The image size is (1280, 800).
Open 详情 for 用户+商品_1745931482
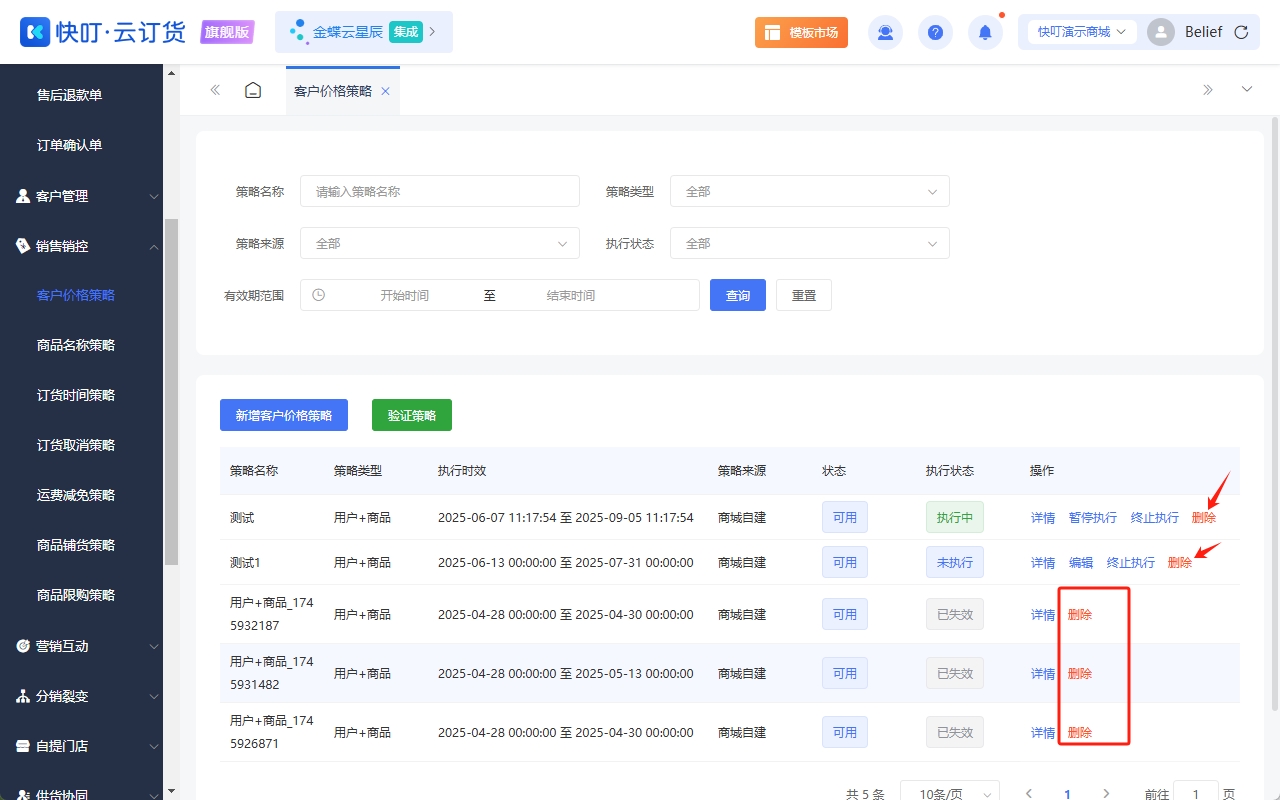tap(1043, 674)
